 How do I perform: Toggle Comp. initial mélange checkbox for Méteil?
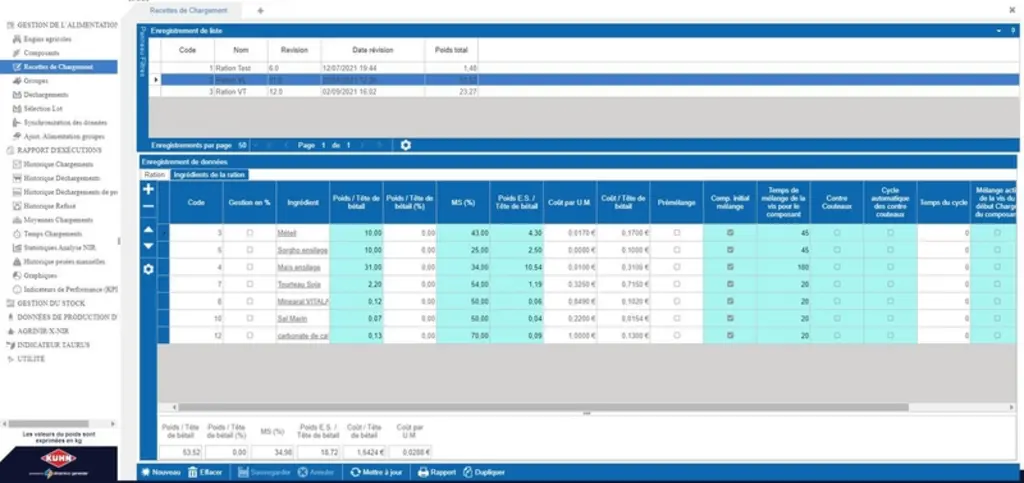point(730,232)
